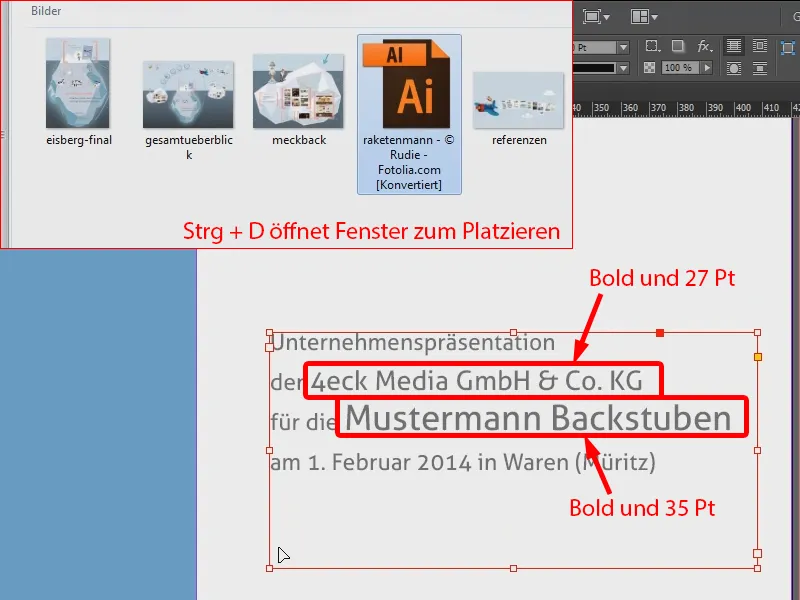Click the transparency checkerboard icon
Image resolution: width=800 pixels, height=600 pixels.
click(x=650, y=68)
